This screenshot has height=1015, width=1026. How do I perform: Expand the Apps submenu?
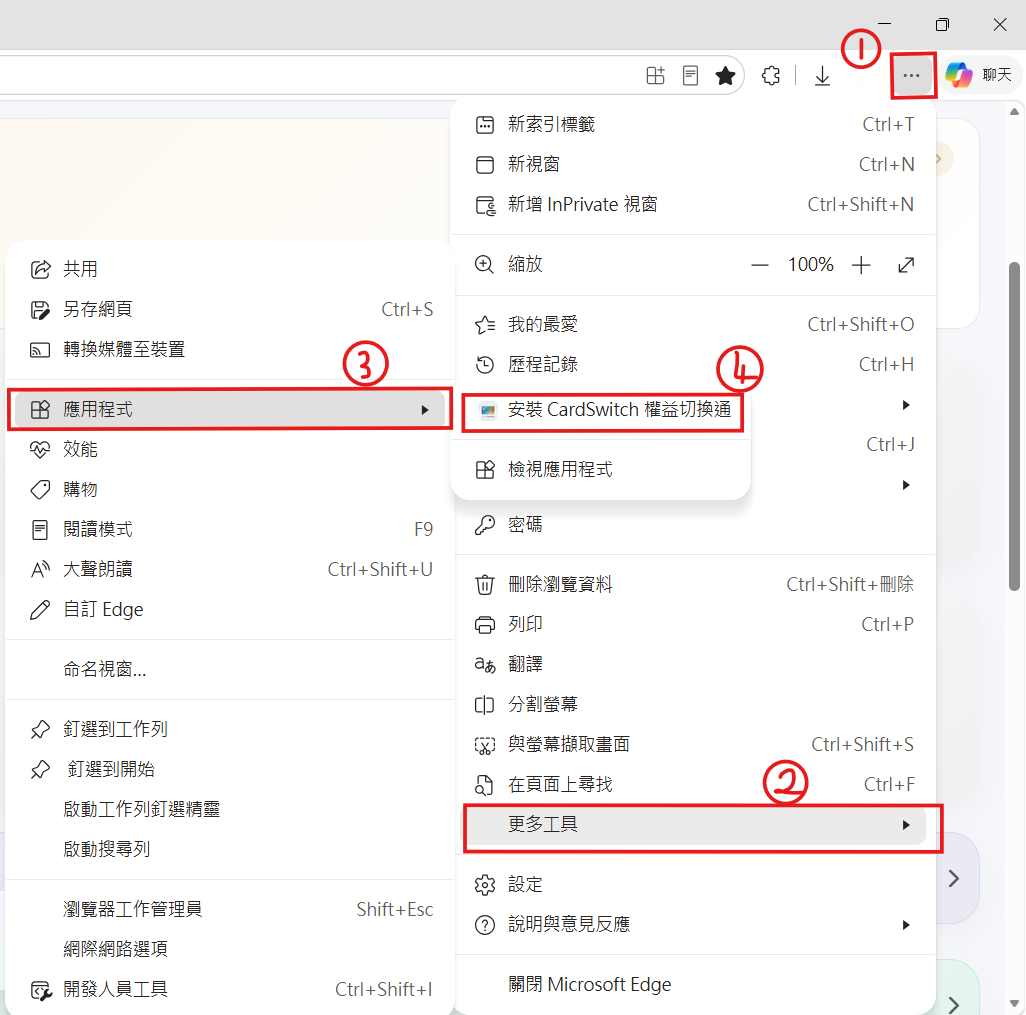coord(230,410)
